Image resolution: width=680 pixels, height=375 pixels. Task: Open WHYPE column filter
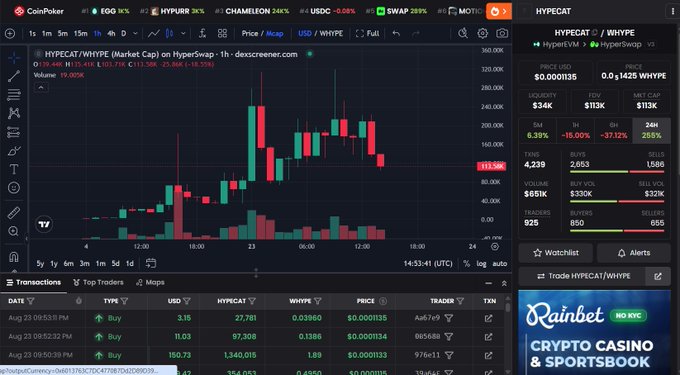click(317, 301)
